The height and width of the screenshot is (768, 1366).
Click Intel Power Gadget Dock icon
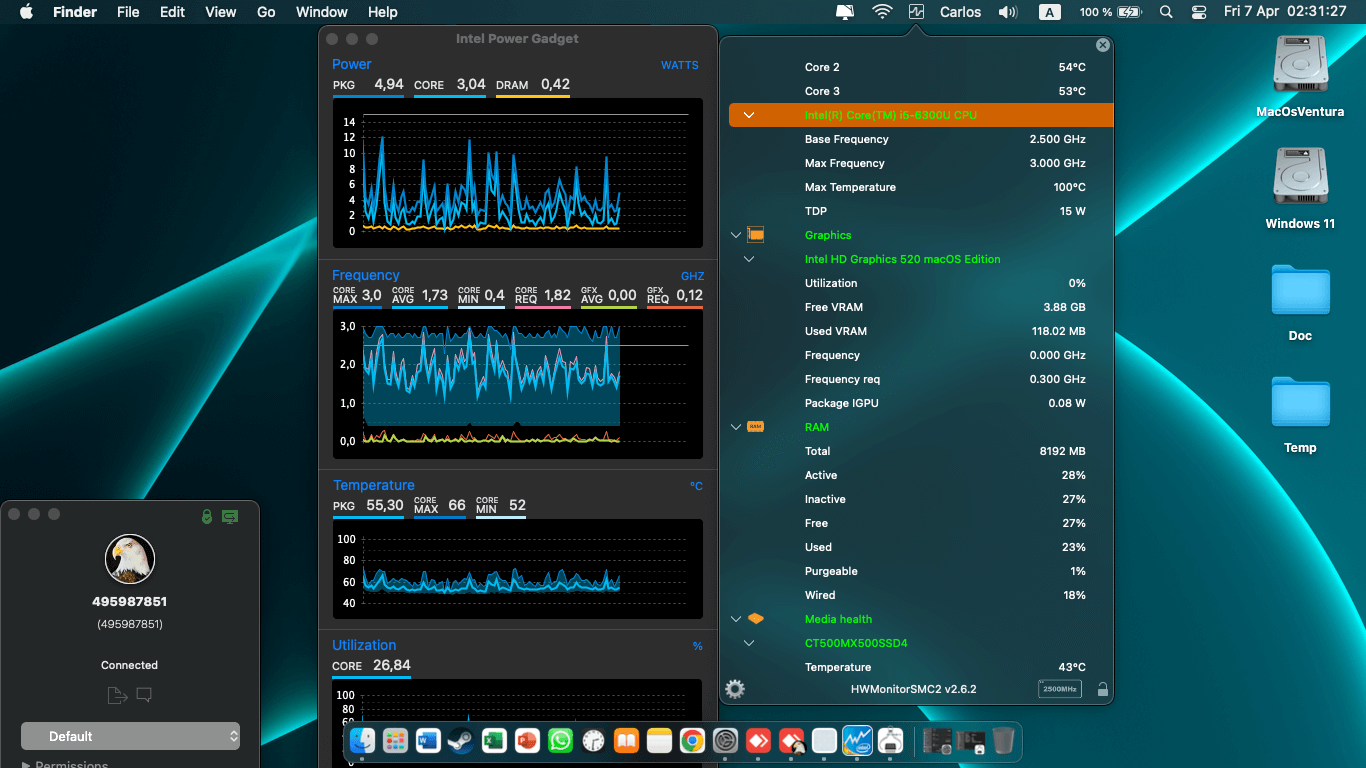click(x=857, y=740)
